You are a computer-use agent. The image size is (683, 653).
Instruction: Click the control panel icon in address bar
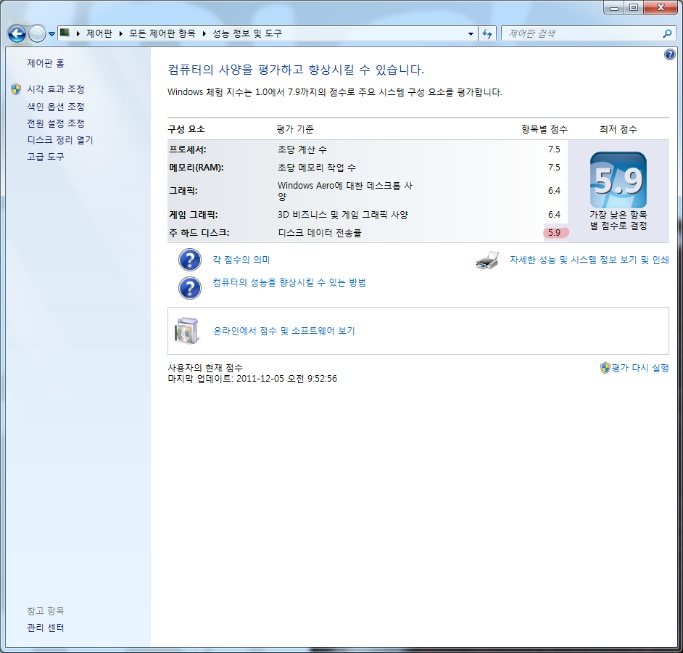[65, 33]
